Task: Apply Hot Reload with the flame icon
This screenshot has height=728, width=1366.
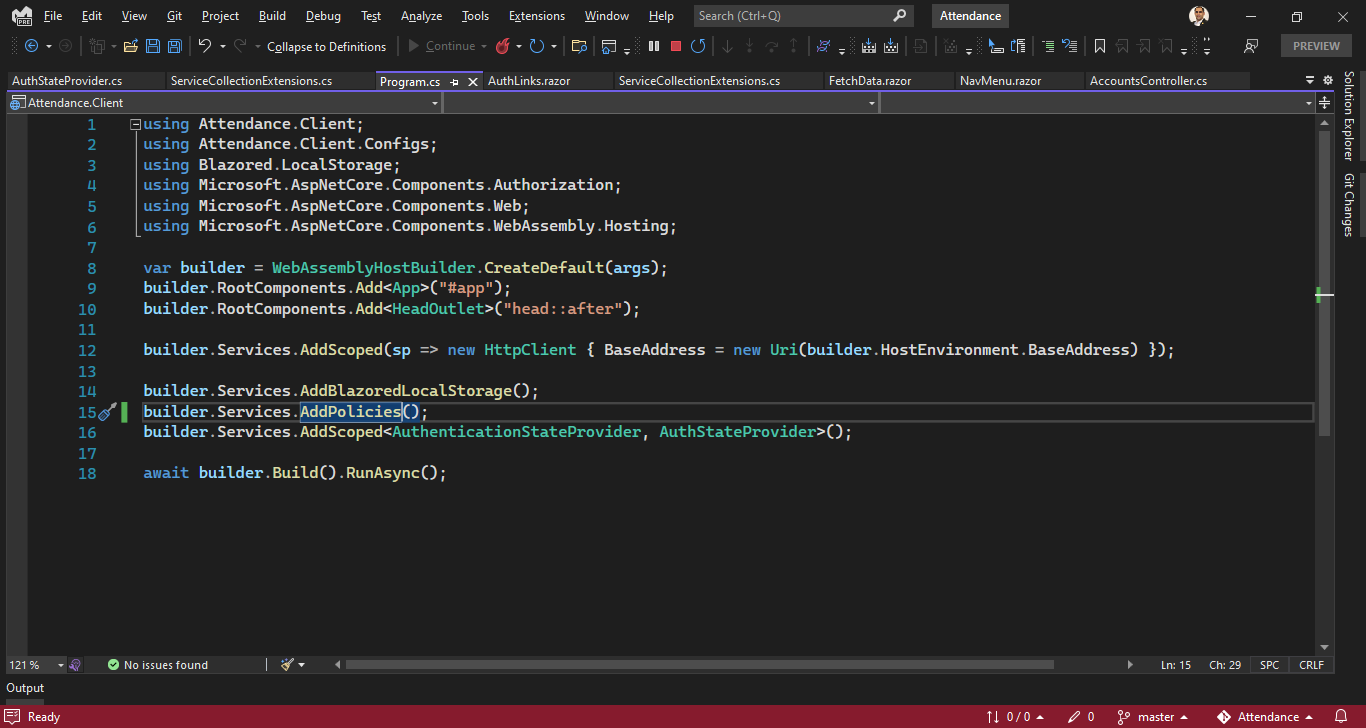Action: 504,45
